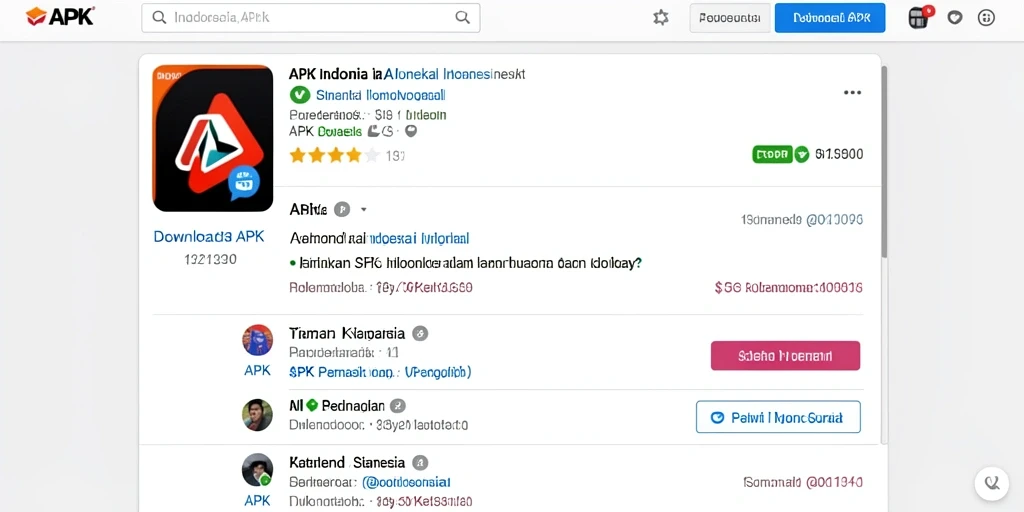Open the round floating chat button at bottom right

click(992, 483)
